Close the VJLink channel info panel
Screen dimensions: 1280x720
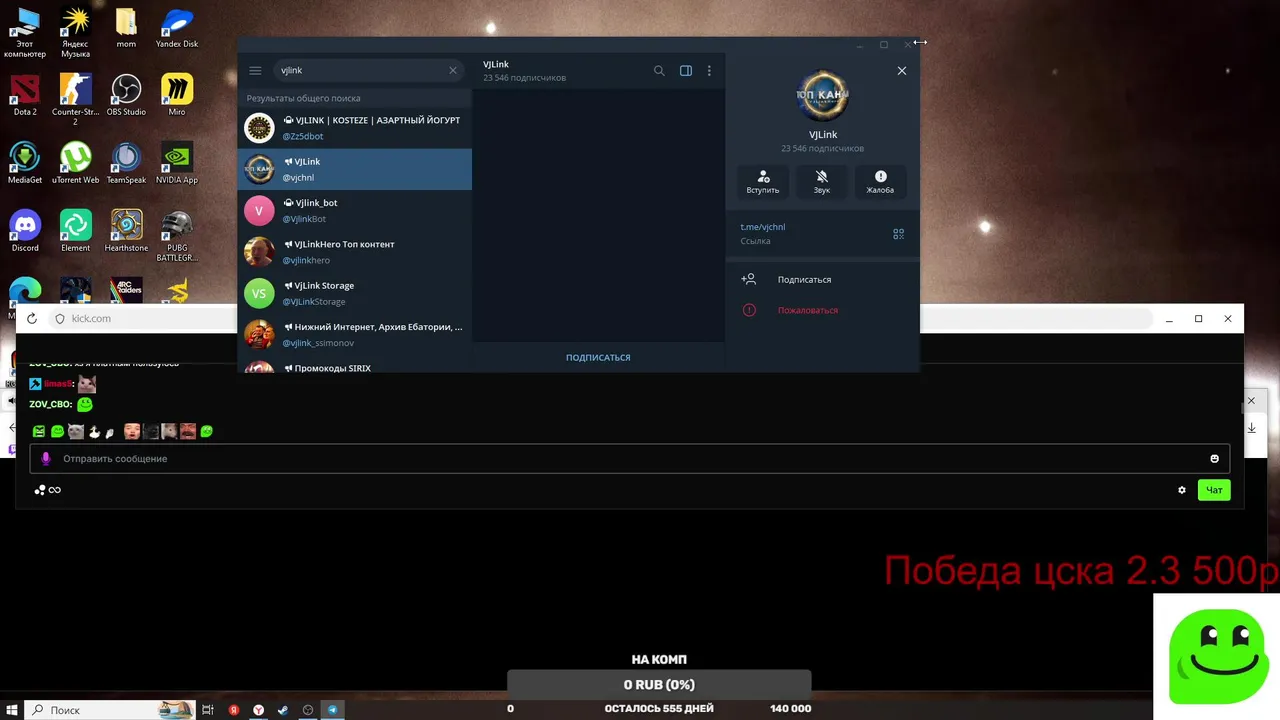click(x=902, y=71)
